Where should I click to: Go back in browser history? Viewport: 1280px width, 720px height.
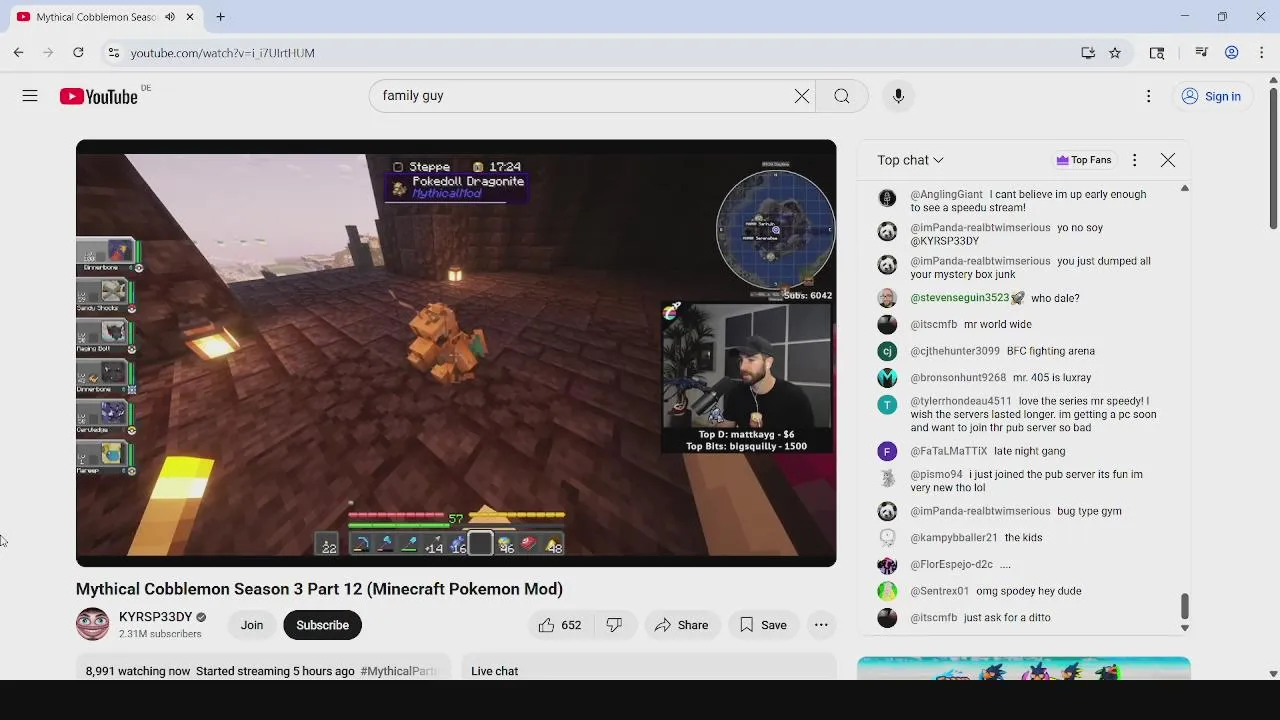pyautogui.click(x=18, y=53)
